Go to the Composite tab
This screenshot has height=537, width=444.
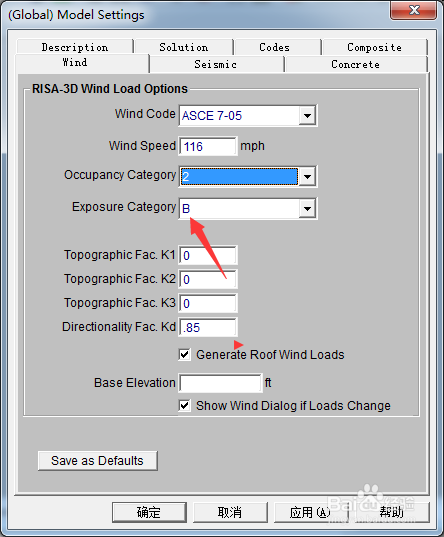(x=374, y=47)
